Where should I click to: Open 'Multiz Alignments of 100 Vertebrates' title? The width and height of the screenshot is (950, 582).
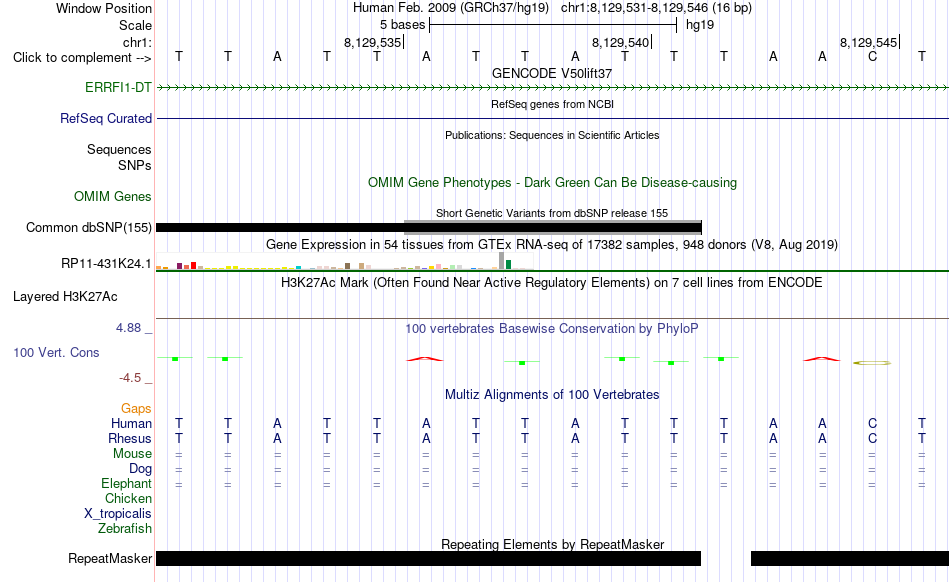(552, 394)
